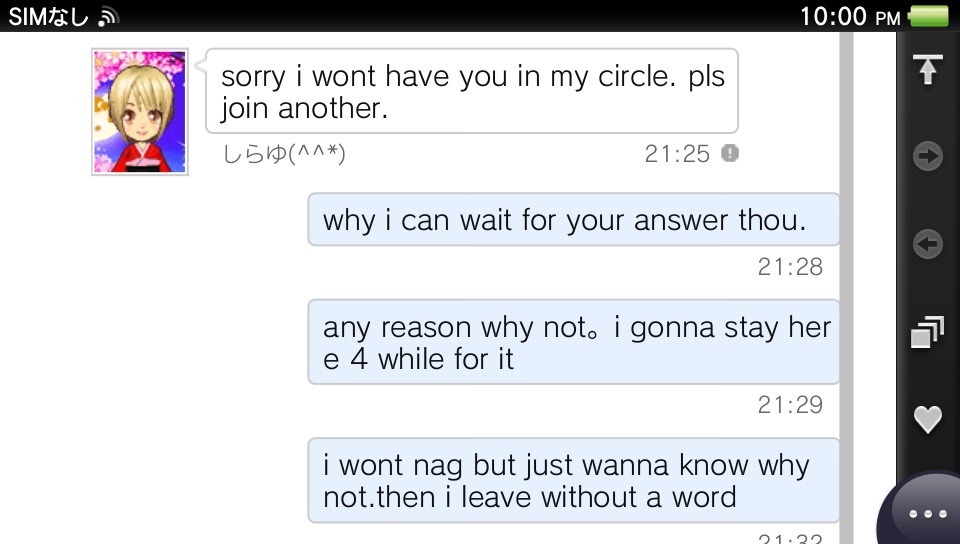This screenshot has height=544, width=960.
Task: Click the vertical scrollbar track
Action: pyautogui.click(x=846, y=288)
